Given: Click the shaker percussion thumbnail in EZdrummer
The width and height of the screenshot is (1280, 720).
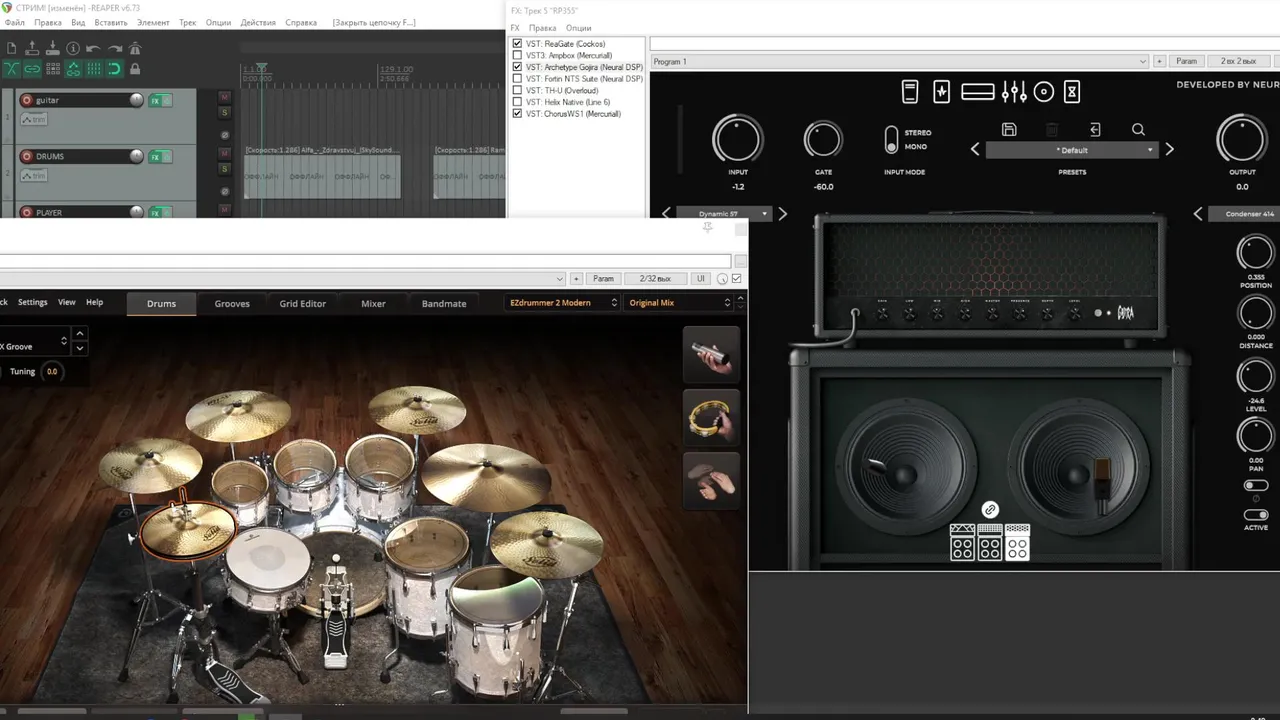Looking at the screenshot, I should point(712,355).
